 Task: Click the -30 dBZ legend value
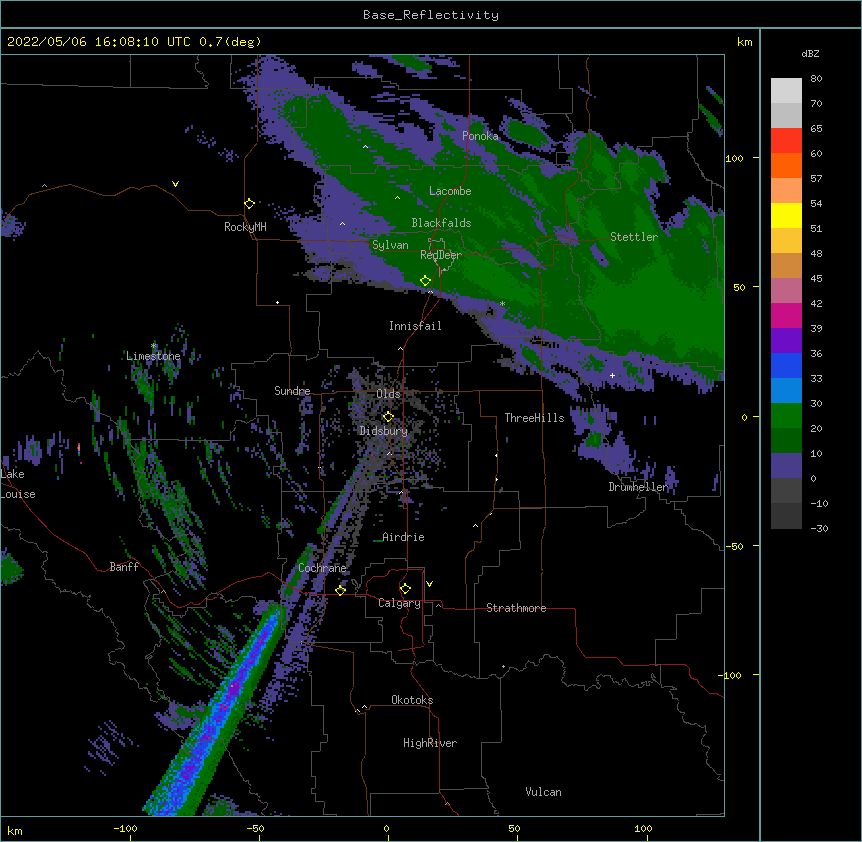point(819,529)
